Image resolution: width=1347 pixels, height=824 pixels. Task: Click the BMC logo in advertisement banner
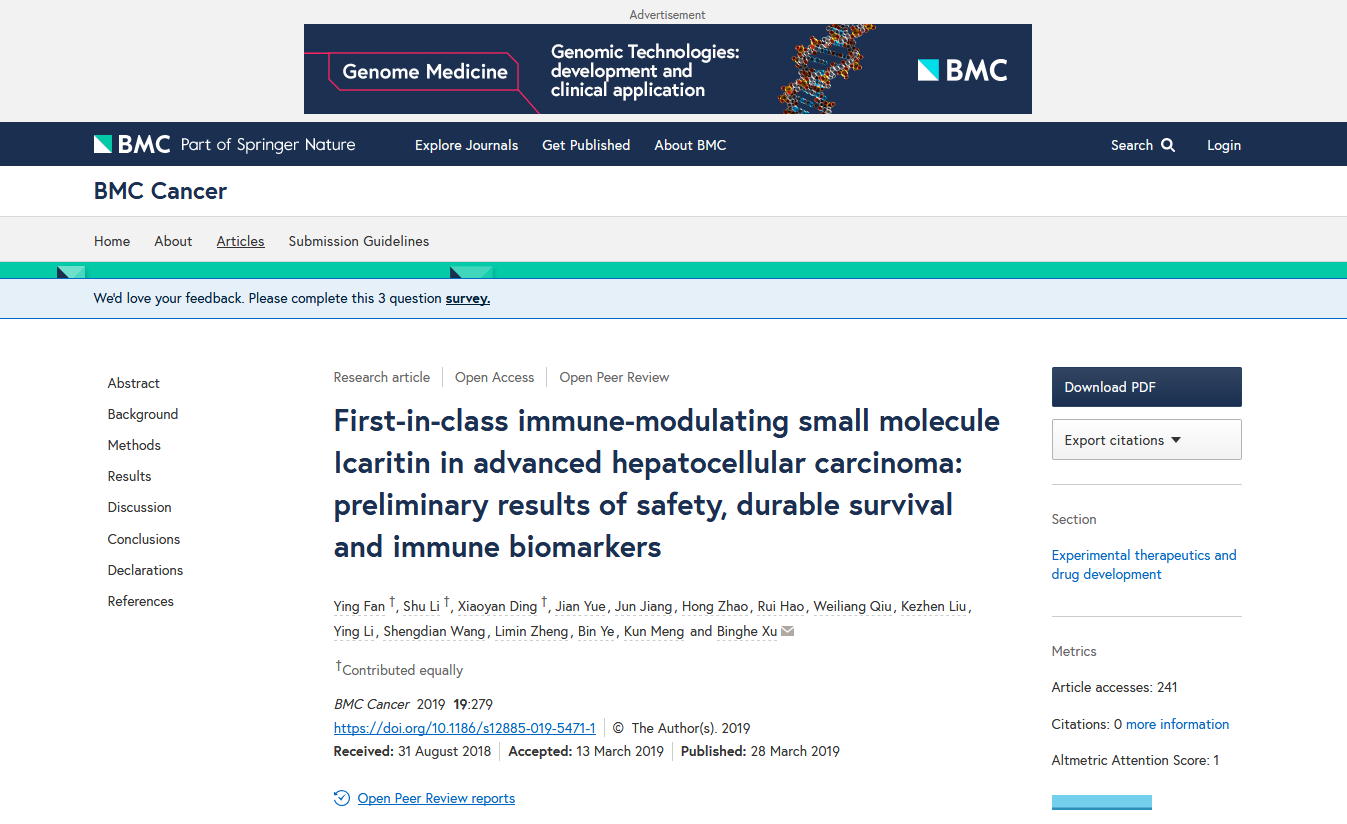962,70
